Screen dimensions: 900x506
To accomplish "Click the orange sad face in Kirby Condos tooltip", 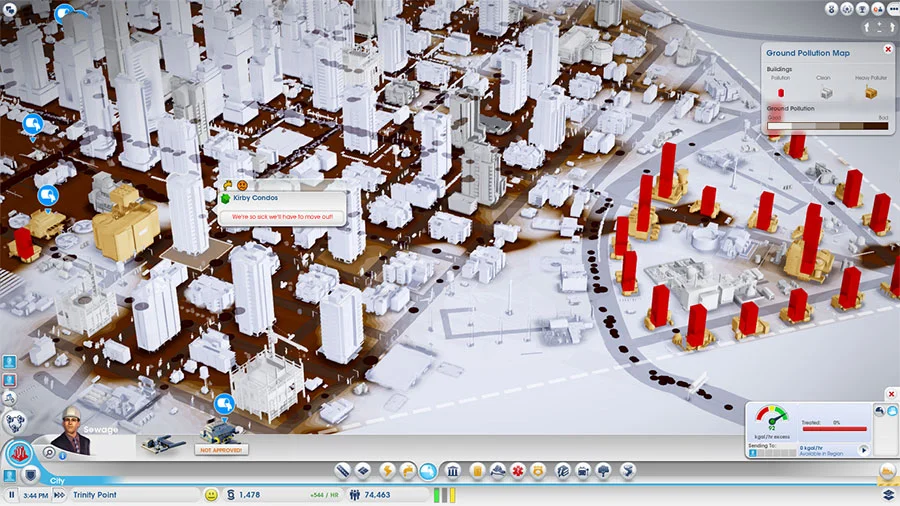I will click(x=242, y=185).
